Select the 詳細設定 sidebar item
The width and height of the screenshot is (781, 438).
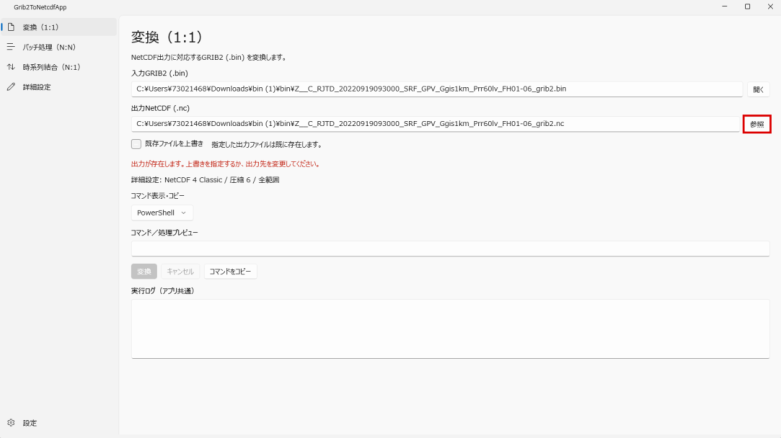59,87
